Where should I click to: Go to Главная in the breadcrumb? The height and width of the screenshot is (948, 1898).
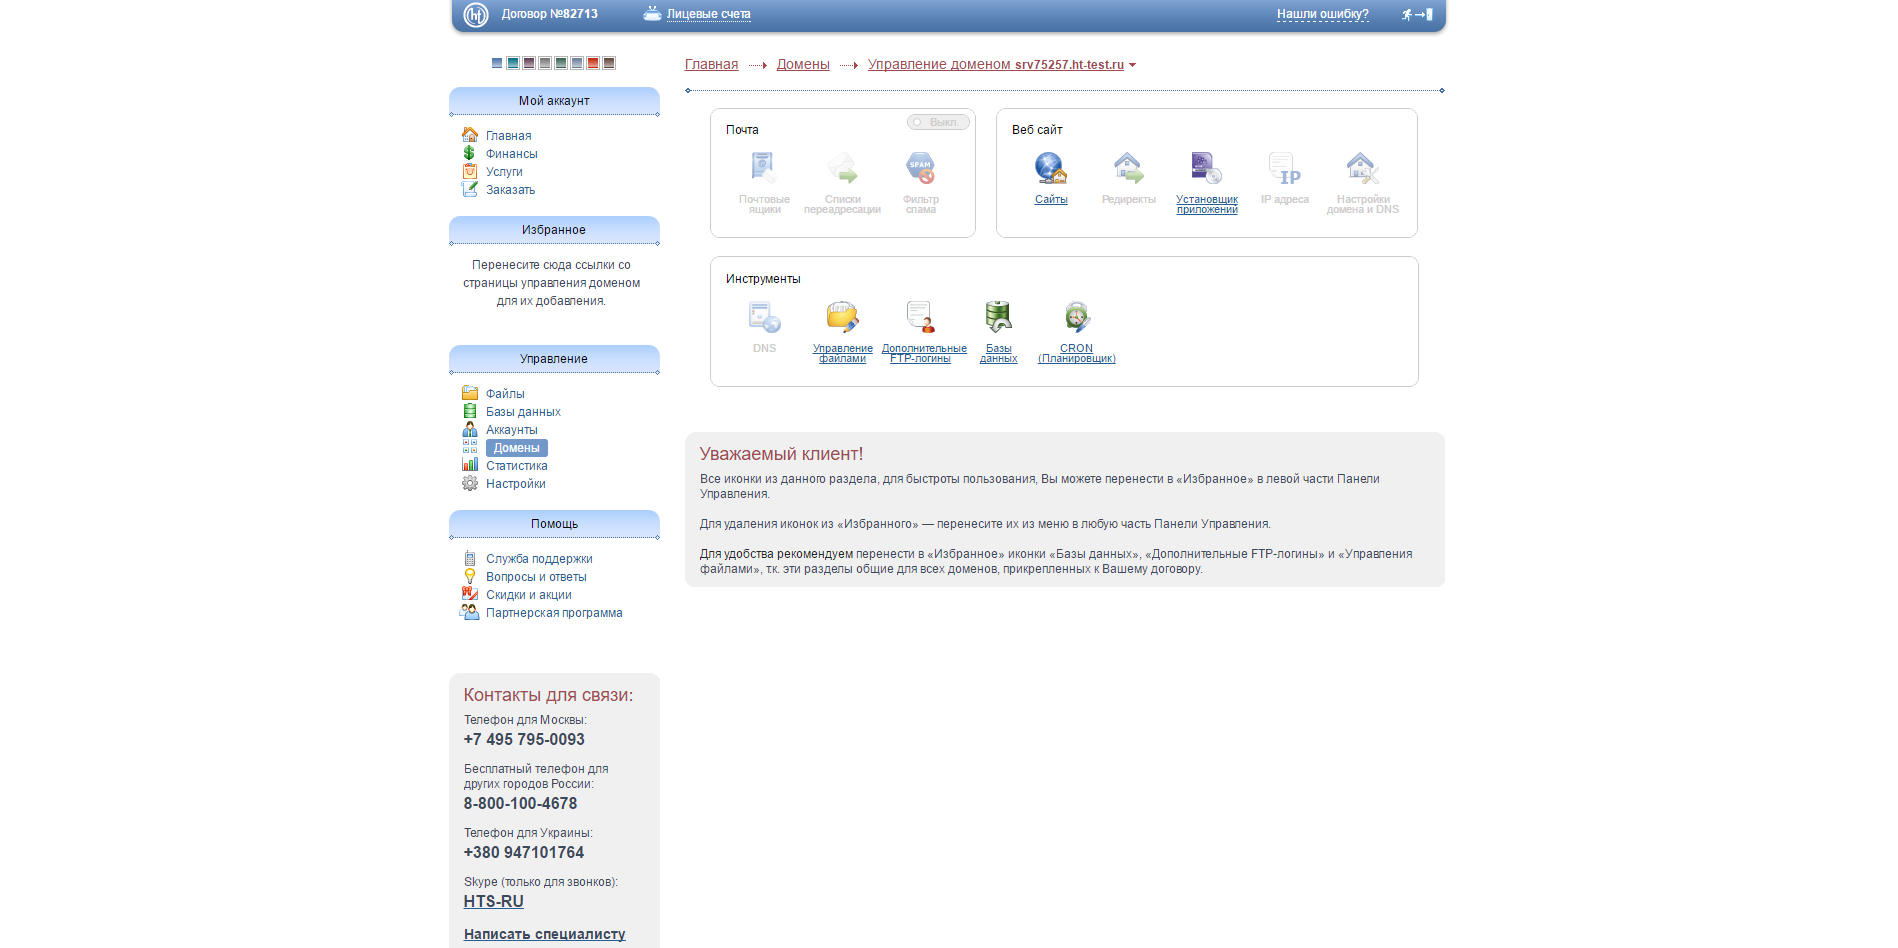pyautogui.click(x=712, y=64)
